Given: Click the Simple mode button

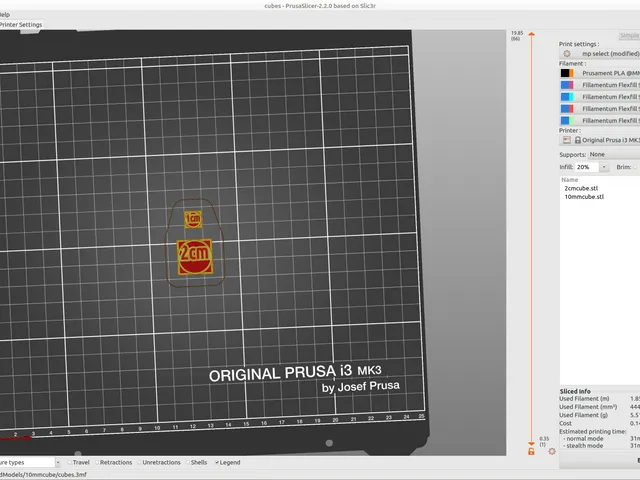Looking at the screenshot, I should click(629, 36).
